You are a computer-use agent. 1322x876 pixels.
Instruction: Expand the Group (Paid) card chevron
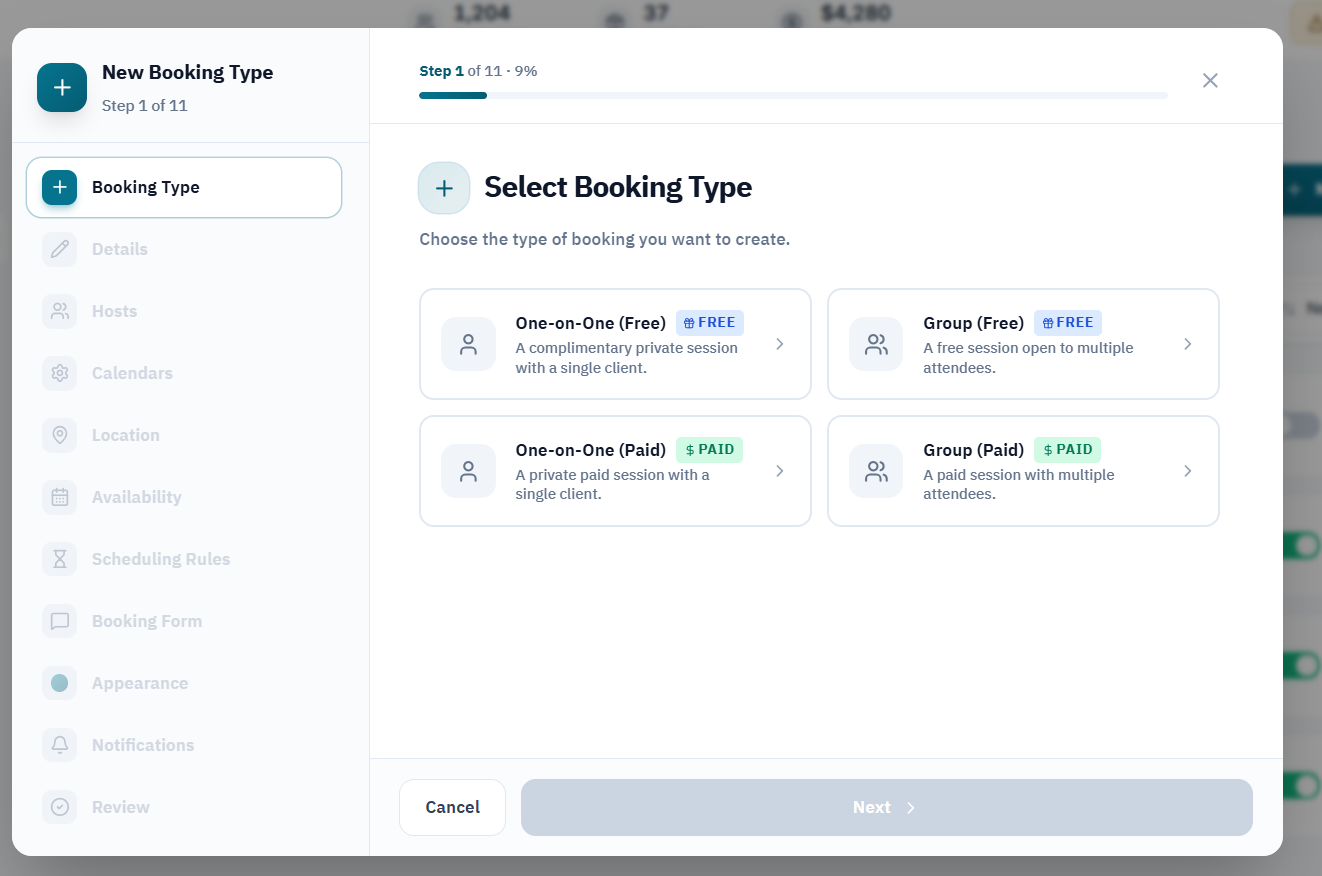click(1188, 471)
